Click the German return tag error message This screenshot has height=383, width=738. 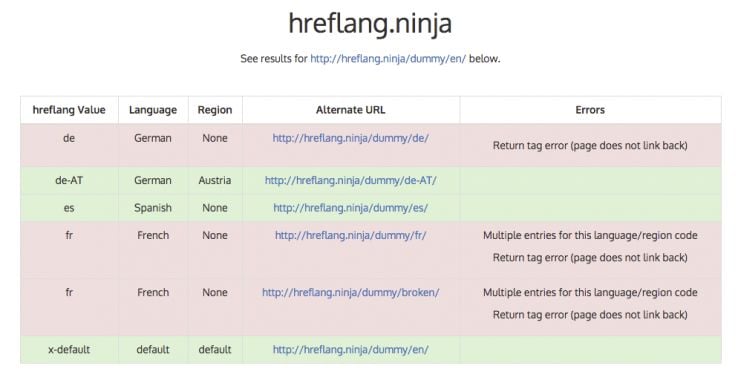click(x=590, y=145)
